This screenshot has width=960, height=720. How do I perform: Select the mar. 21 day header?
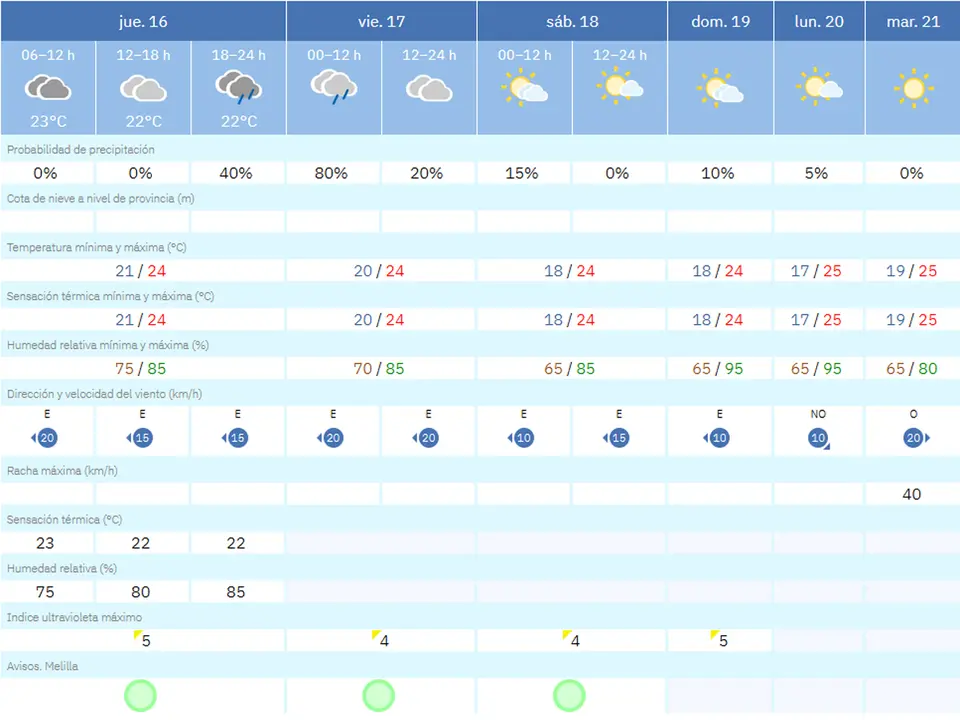pyautogui.click(x=913, y=21)
